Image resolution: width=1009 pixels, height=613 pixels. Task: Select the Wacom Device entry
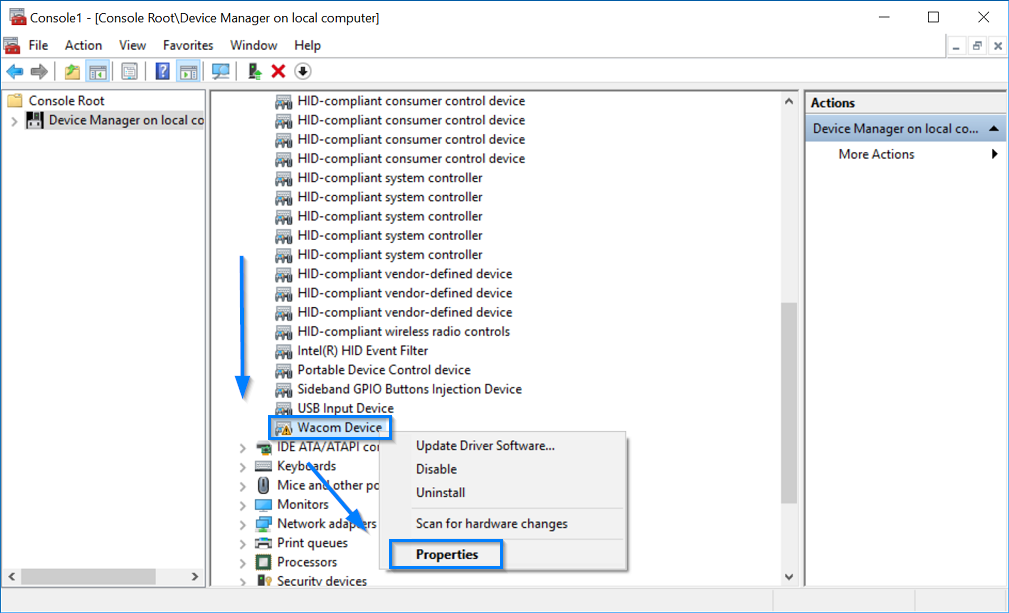coord(339,428)
